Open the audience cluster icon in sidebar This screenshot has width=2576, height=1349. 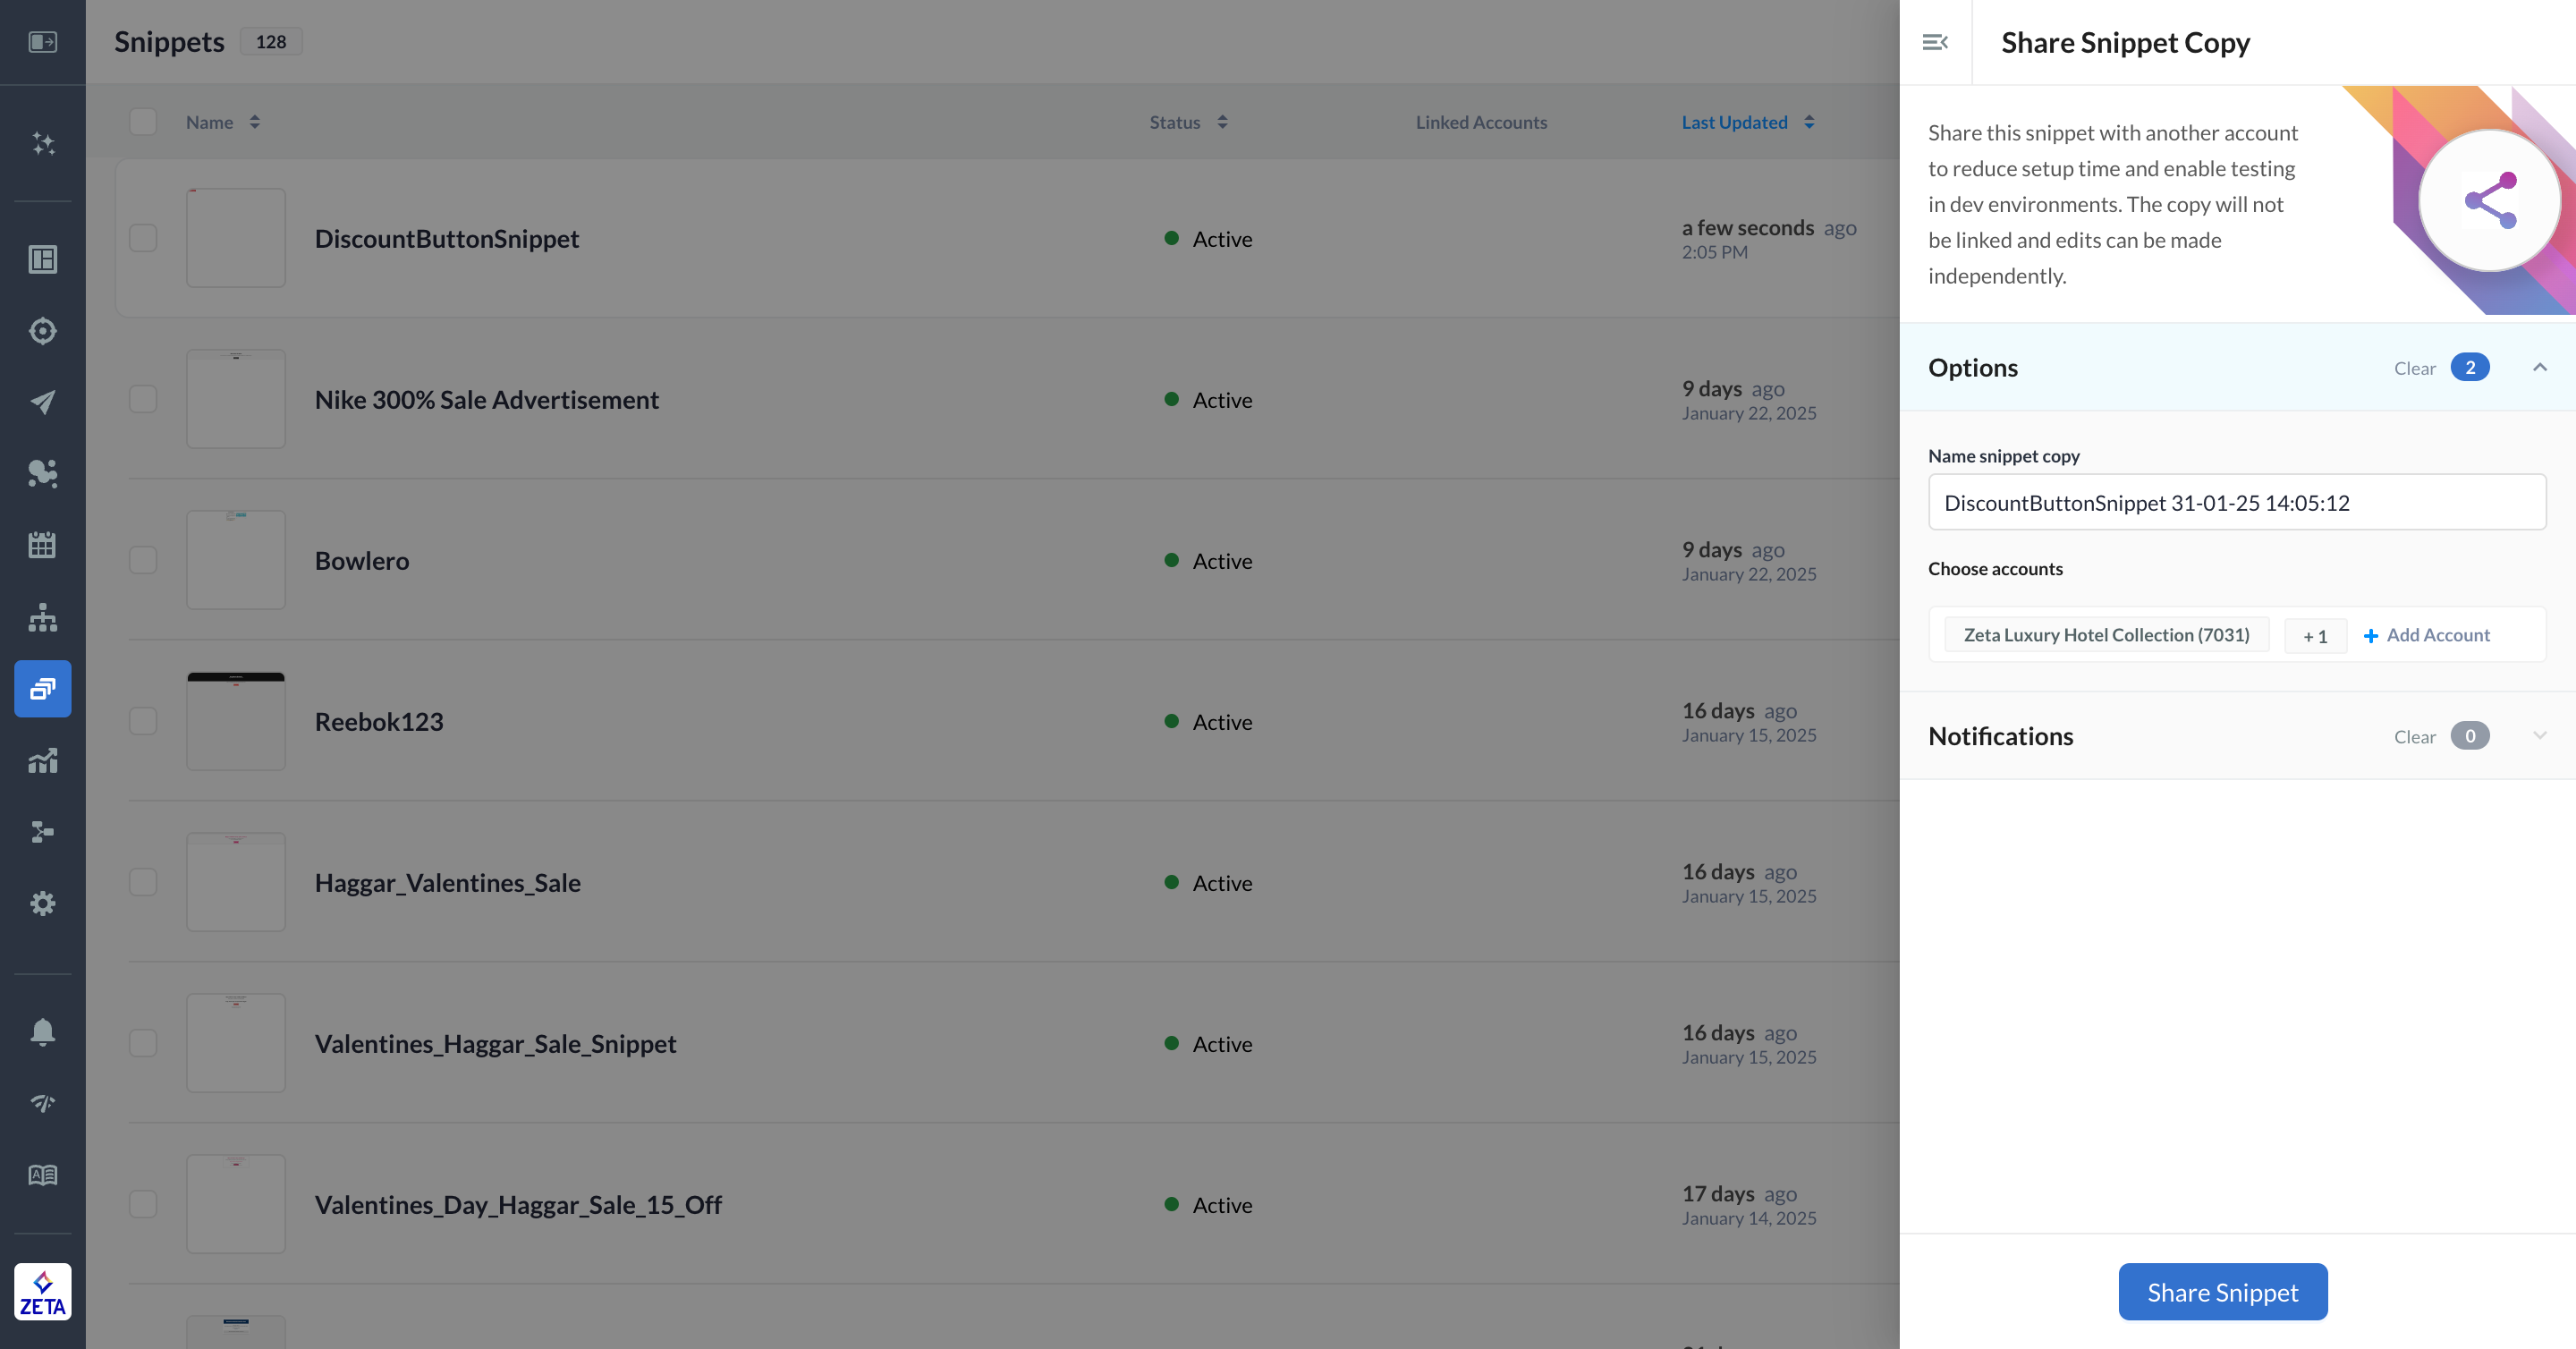(42, 473)
